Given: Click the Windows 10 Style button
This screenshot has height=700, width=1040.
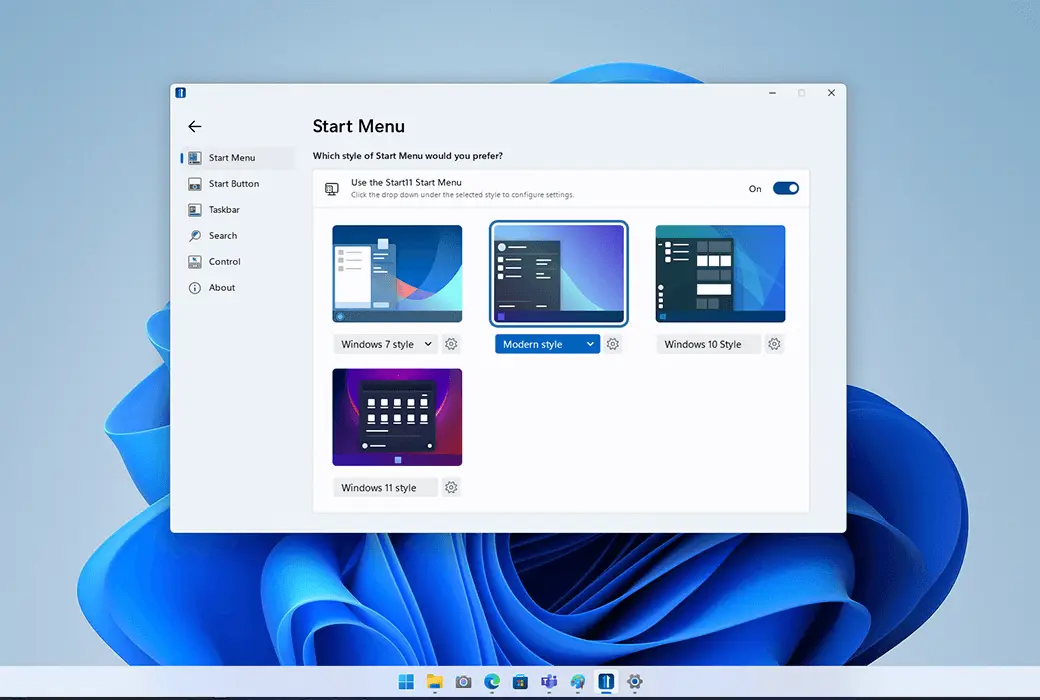Looking at the screenshot, I should tap(708, 344).
